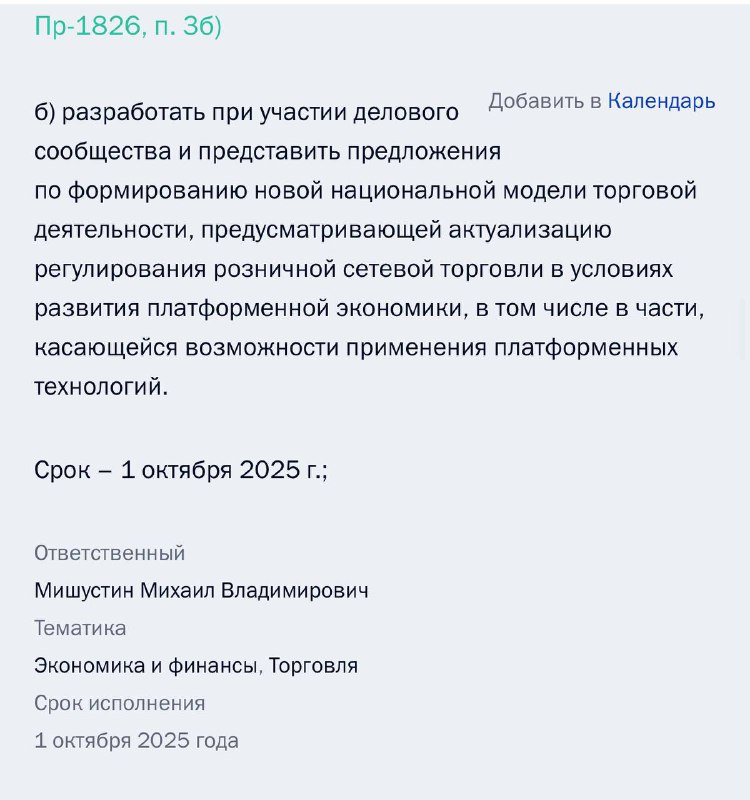
Task: Click the Ответственный field label
Action: click(x=110, y=553)
